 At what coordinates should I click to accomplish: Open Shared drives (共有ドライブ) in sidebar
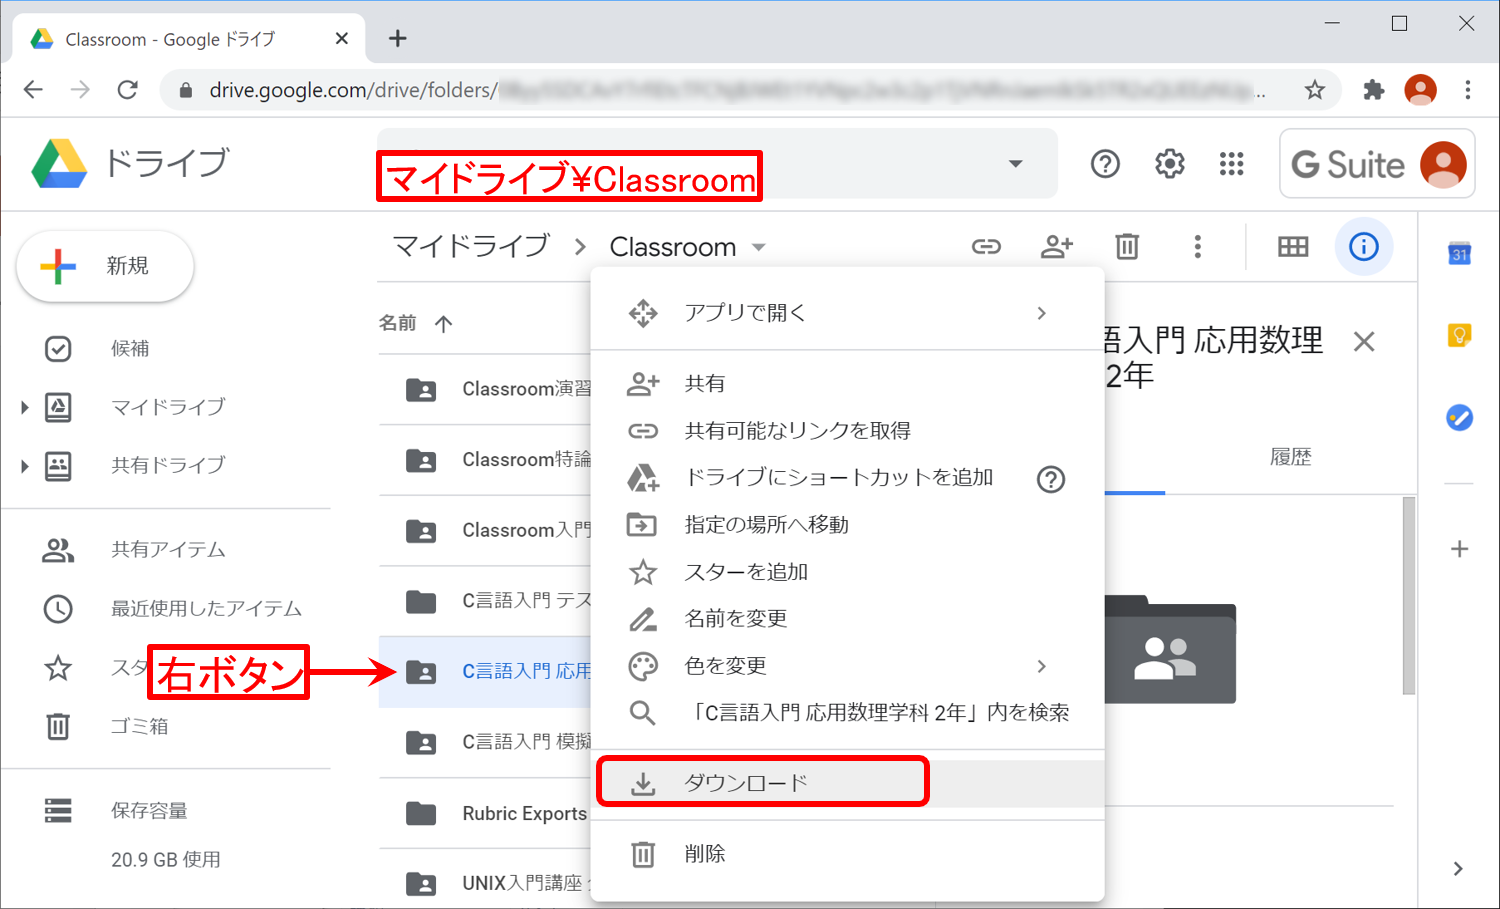click(x=168, y=466)
